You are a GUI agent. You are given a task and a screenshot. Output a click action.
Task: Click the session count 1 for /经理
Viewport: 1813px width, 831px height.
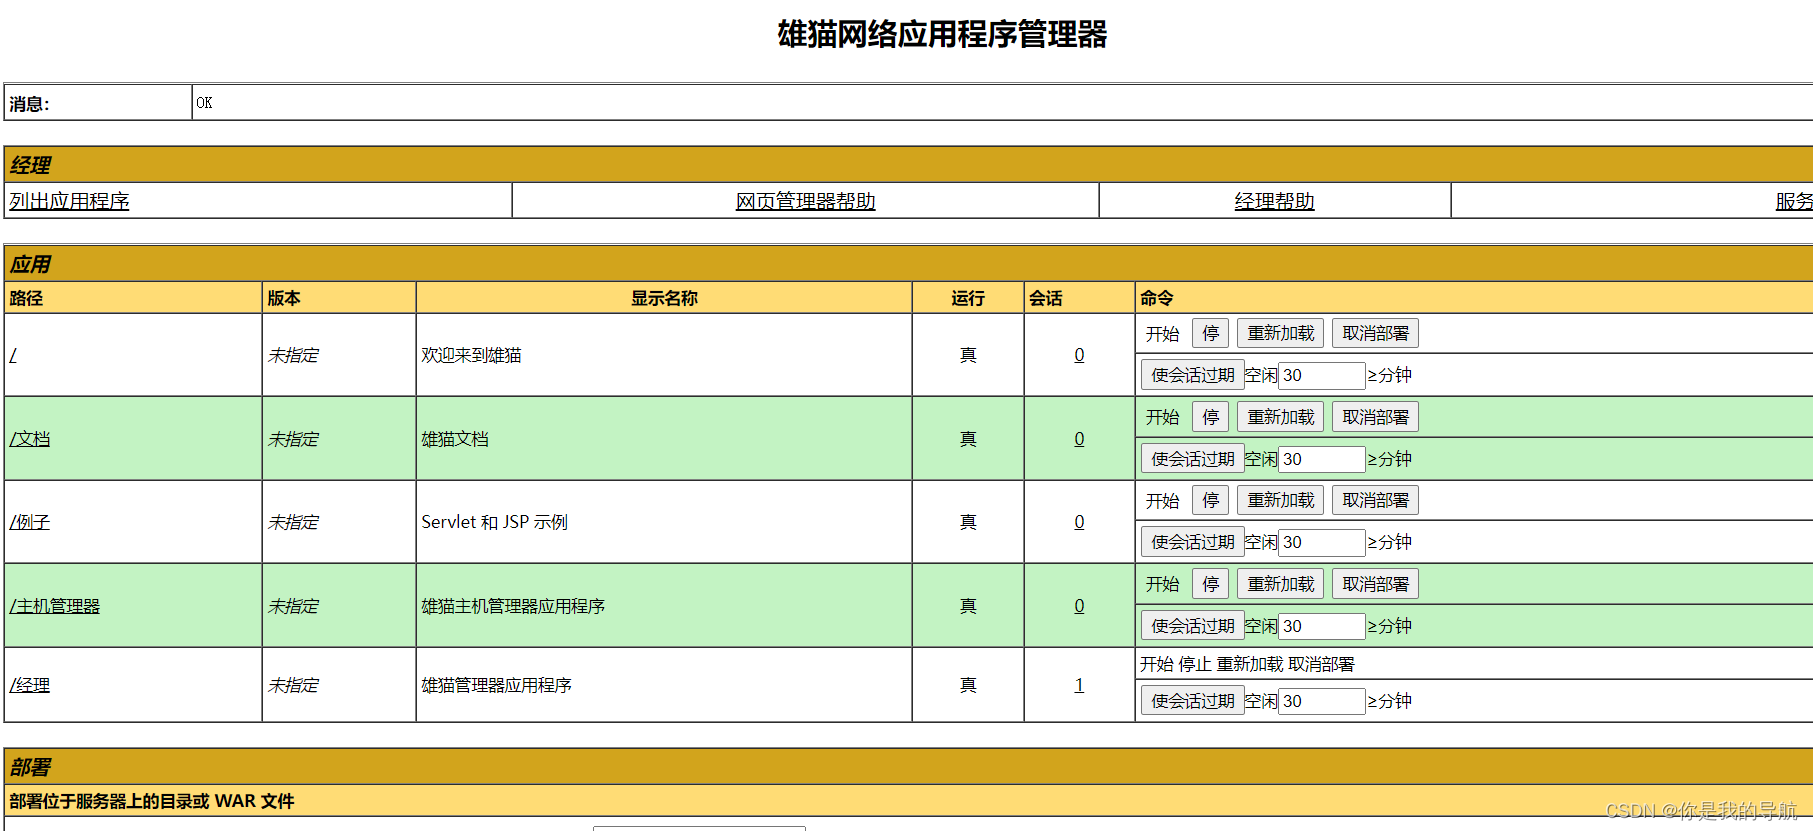coord(1079,685)
